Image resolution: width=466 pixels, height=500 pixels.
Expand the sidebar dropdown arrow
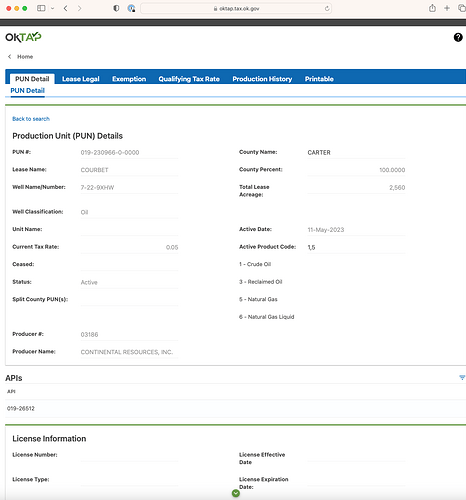[x=53, y=8]
